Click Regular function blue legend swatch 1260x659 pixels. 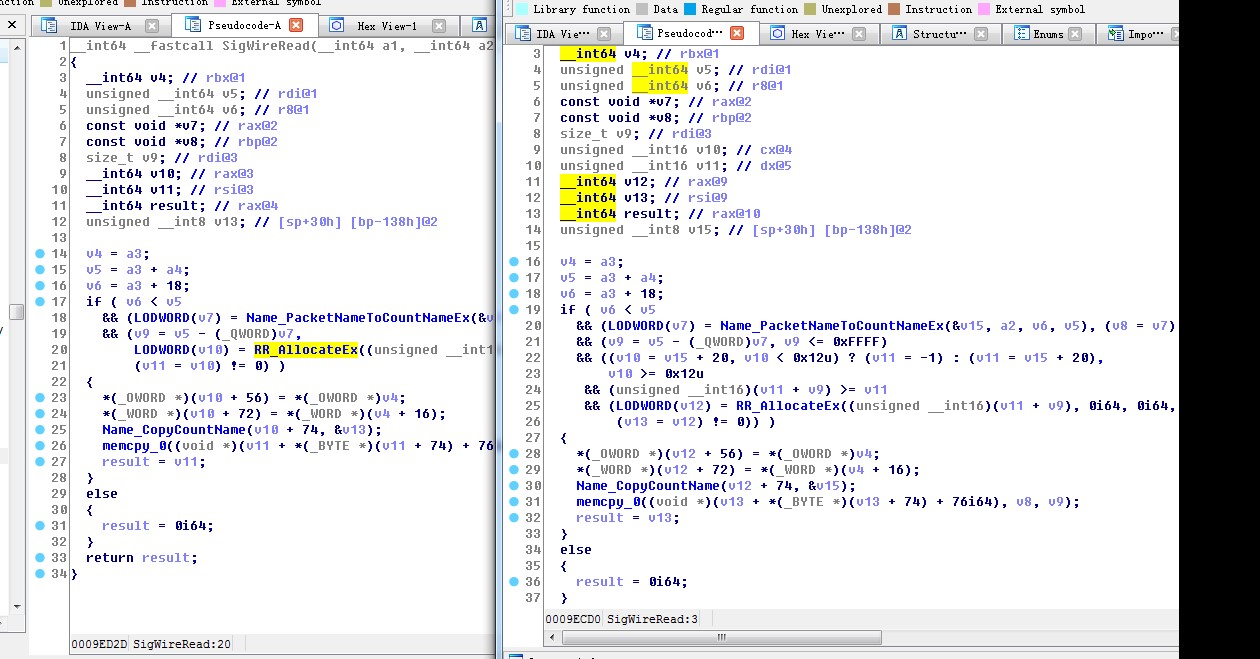tap(691, 9)
